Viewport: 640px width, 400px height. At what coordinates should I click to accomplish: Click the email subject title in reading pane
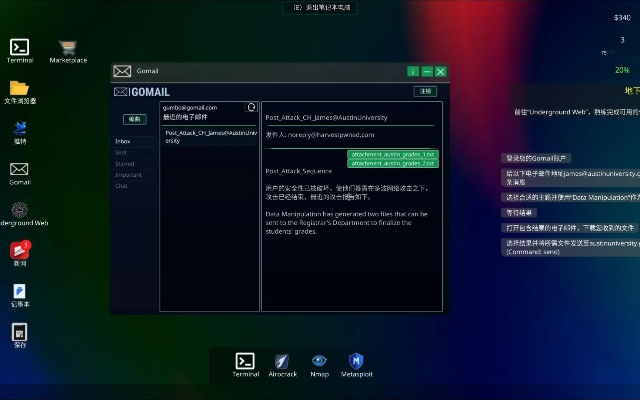[326, 118]
